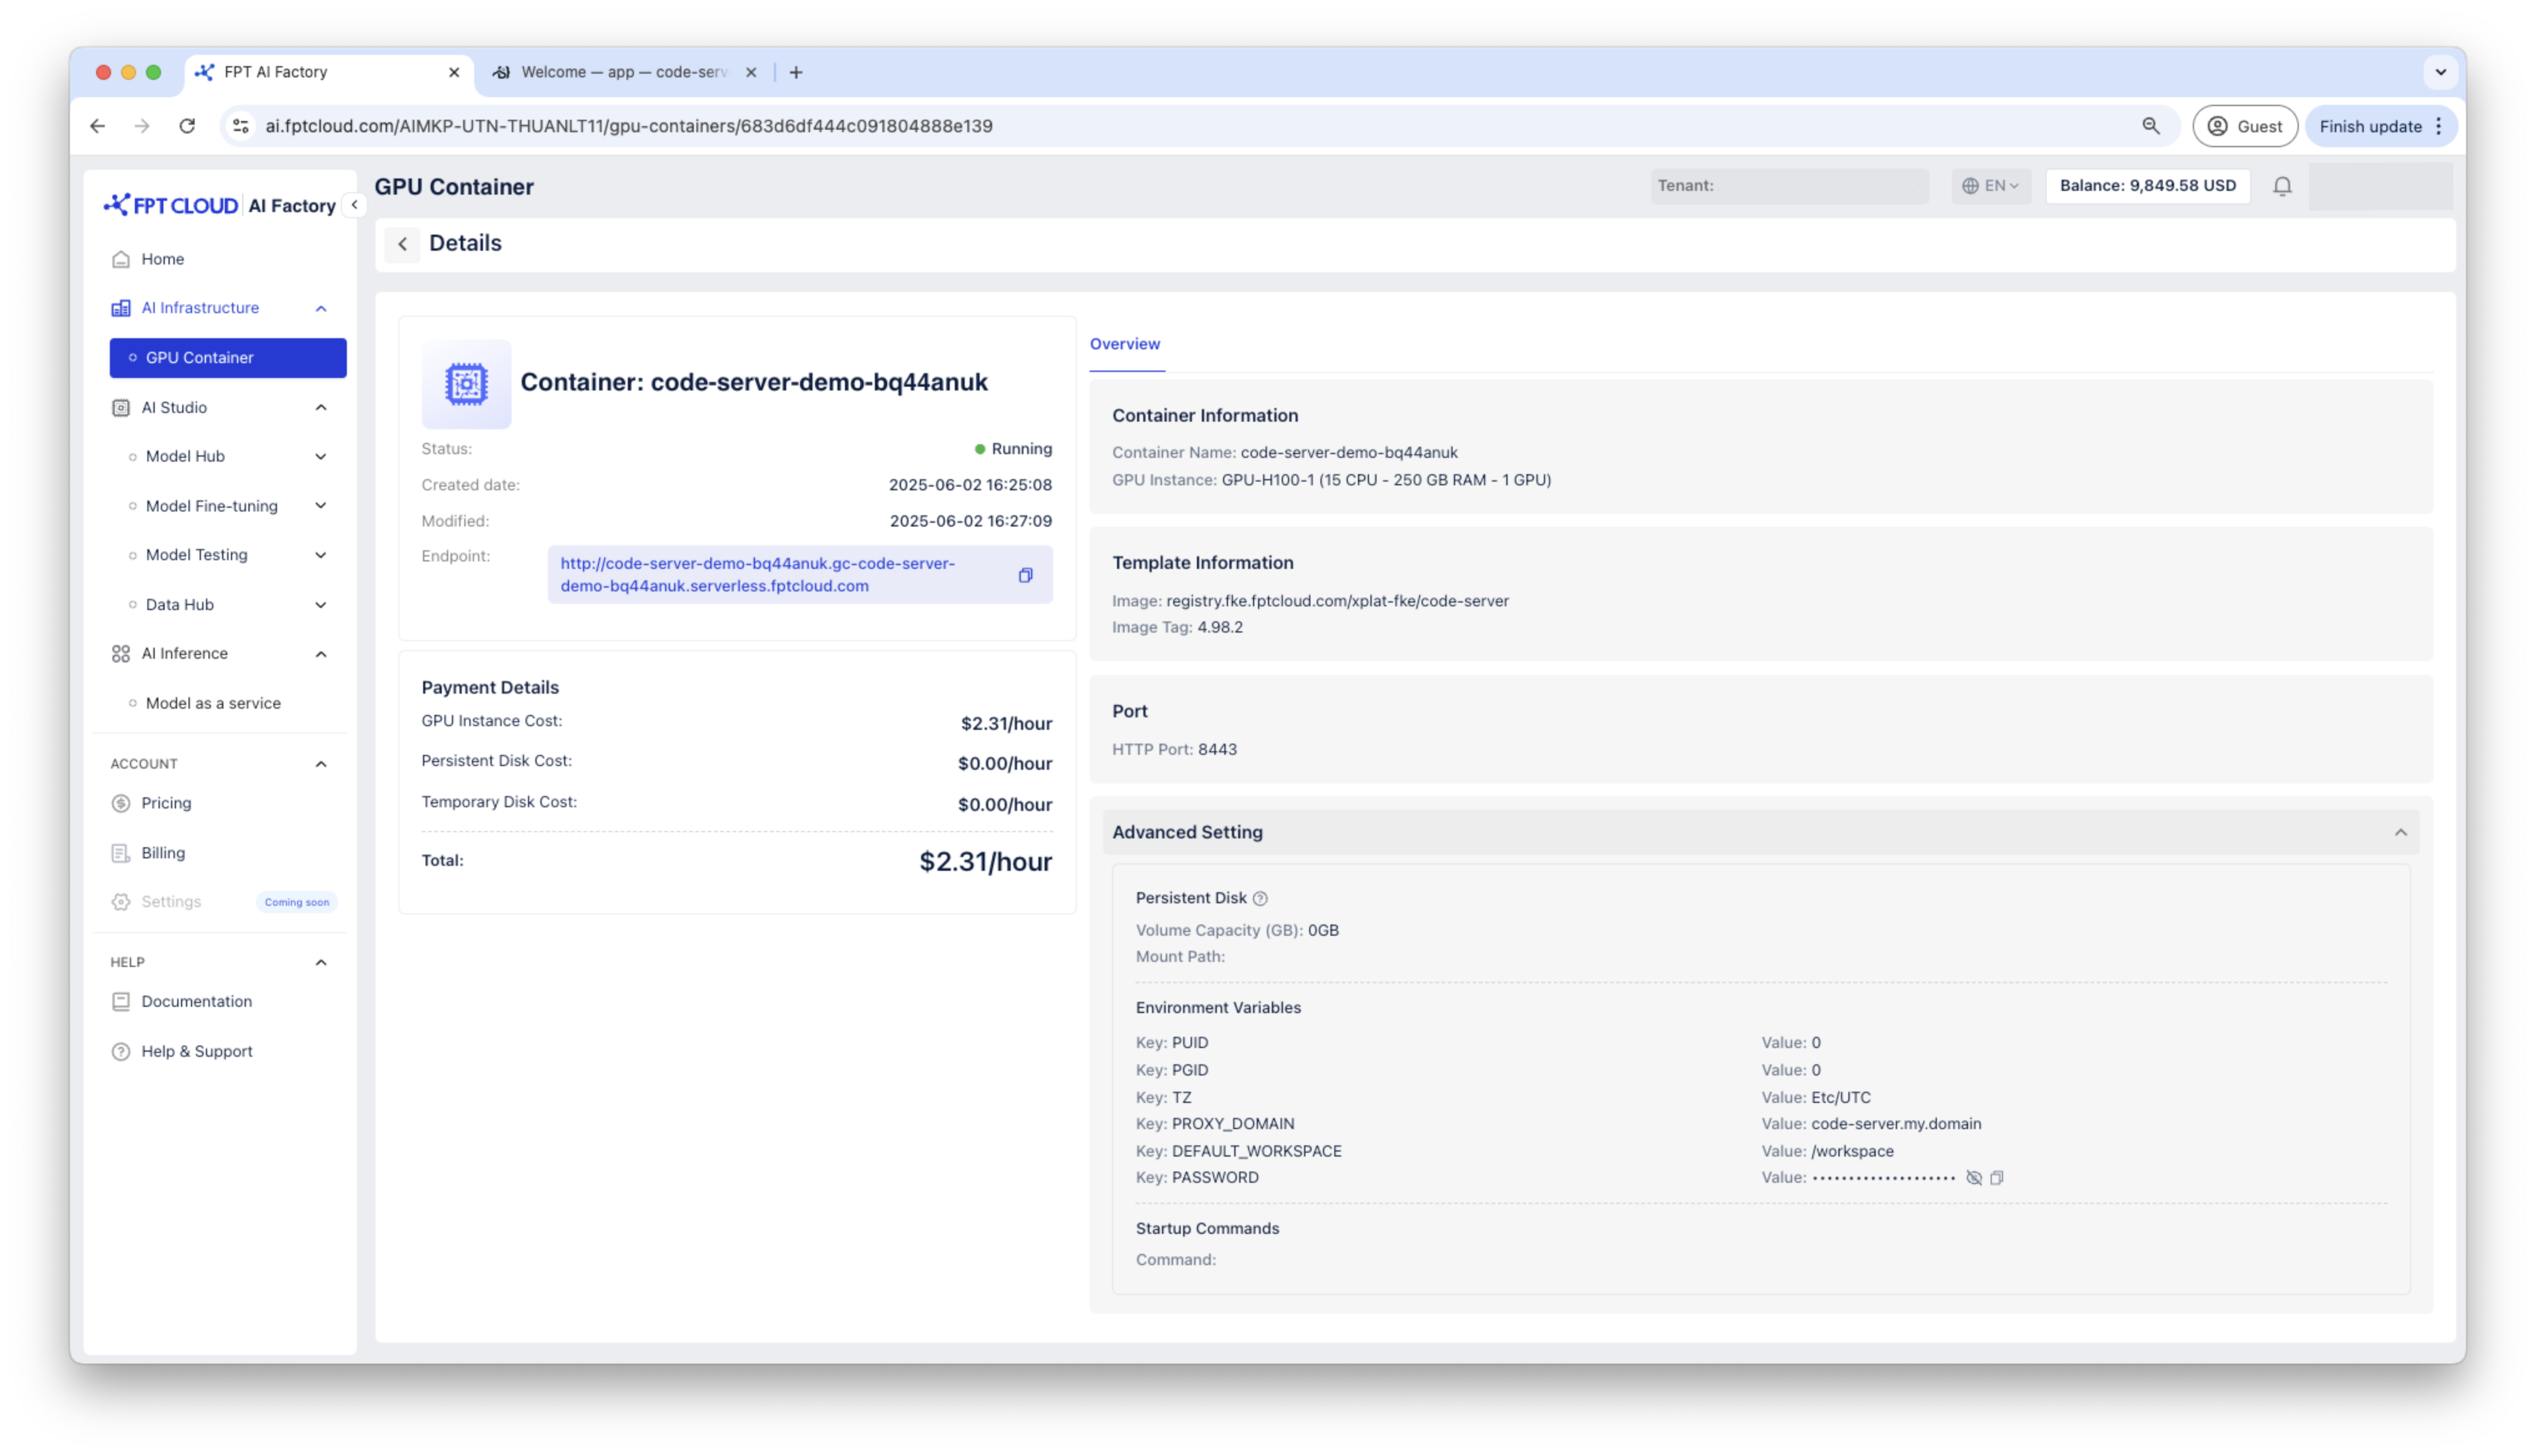2536x1456 pixels.
Task: Collapse the sidebar with the chevron button
Action: (x=354, y=205)
